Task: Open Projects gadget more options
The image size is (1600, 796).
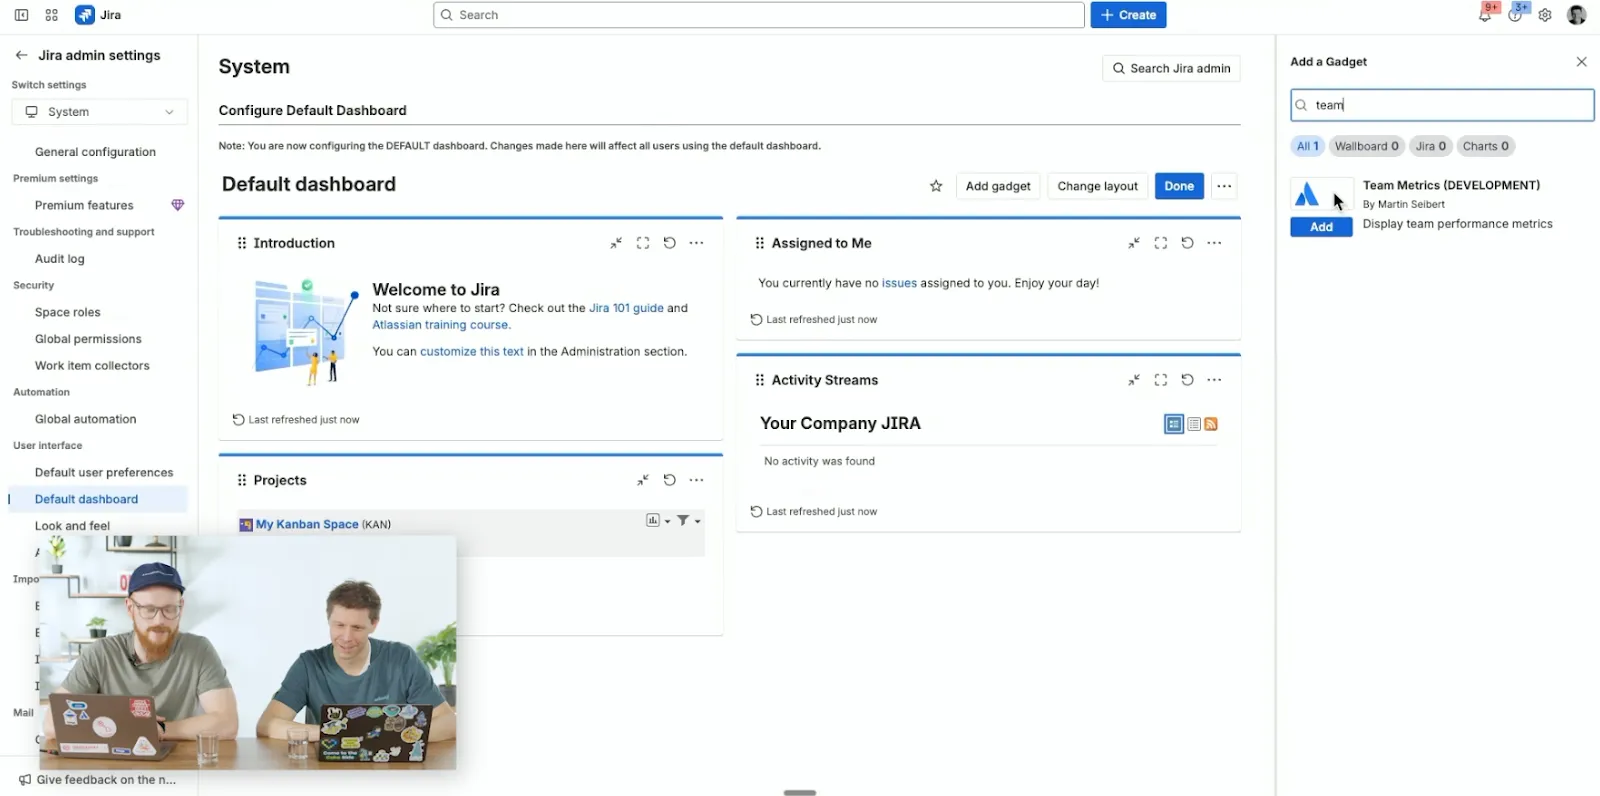Action: pos(697,480)
